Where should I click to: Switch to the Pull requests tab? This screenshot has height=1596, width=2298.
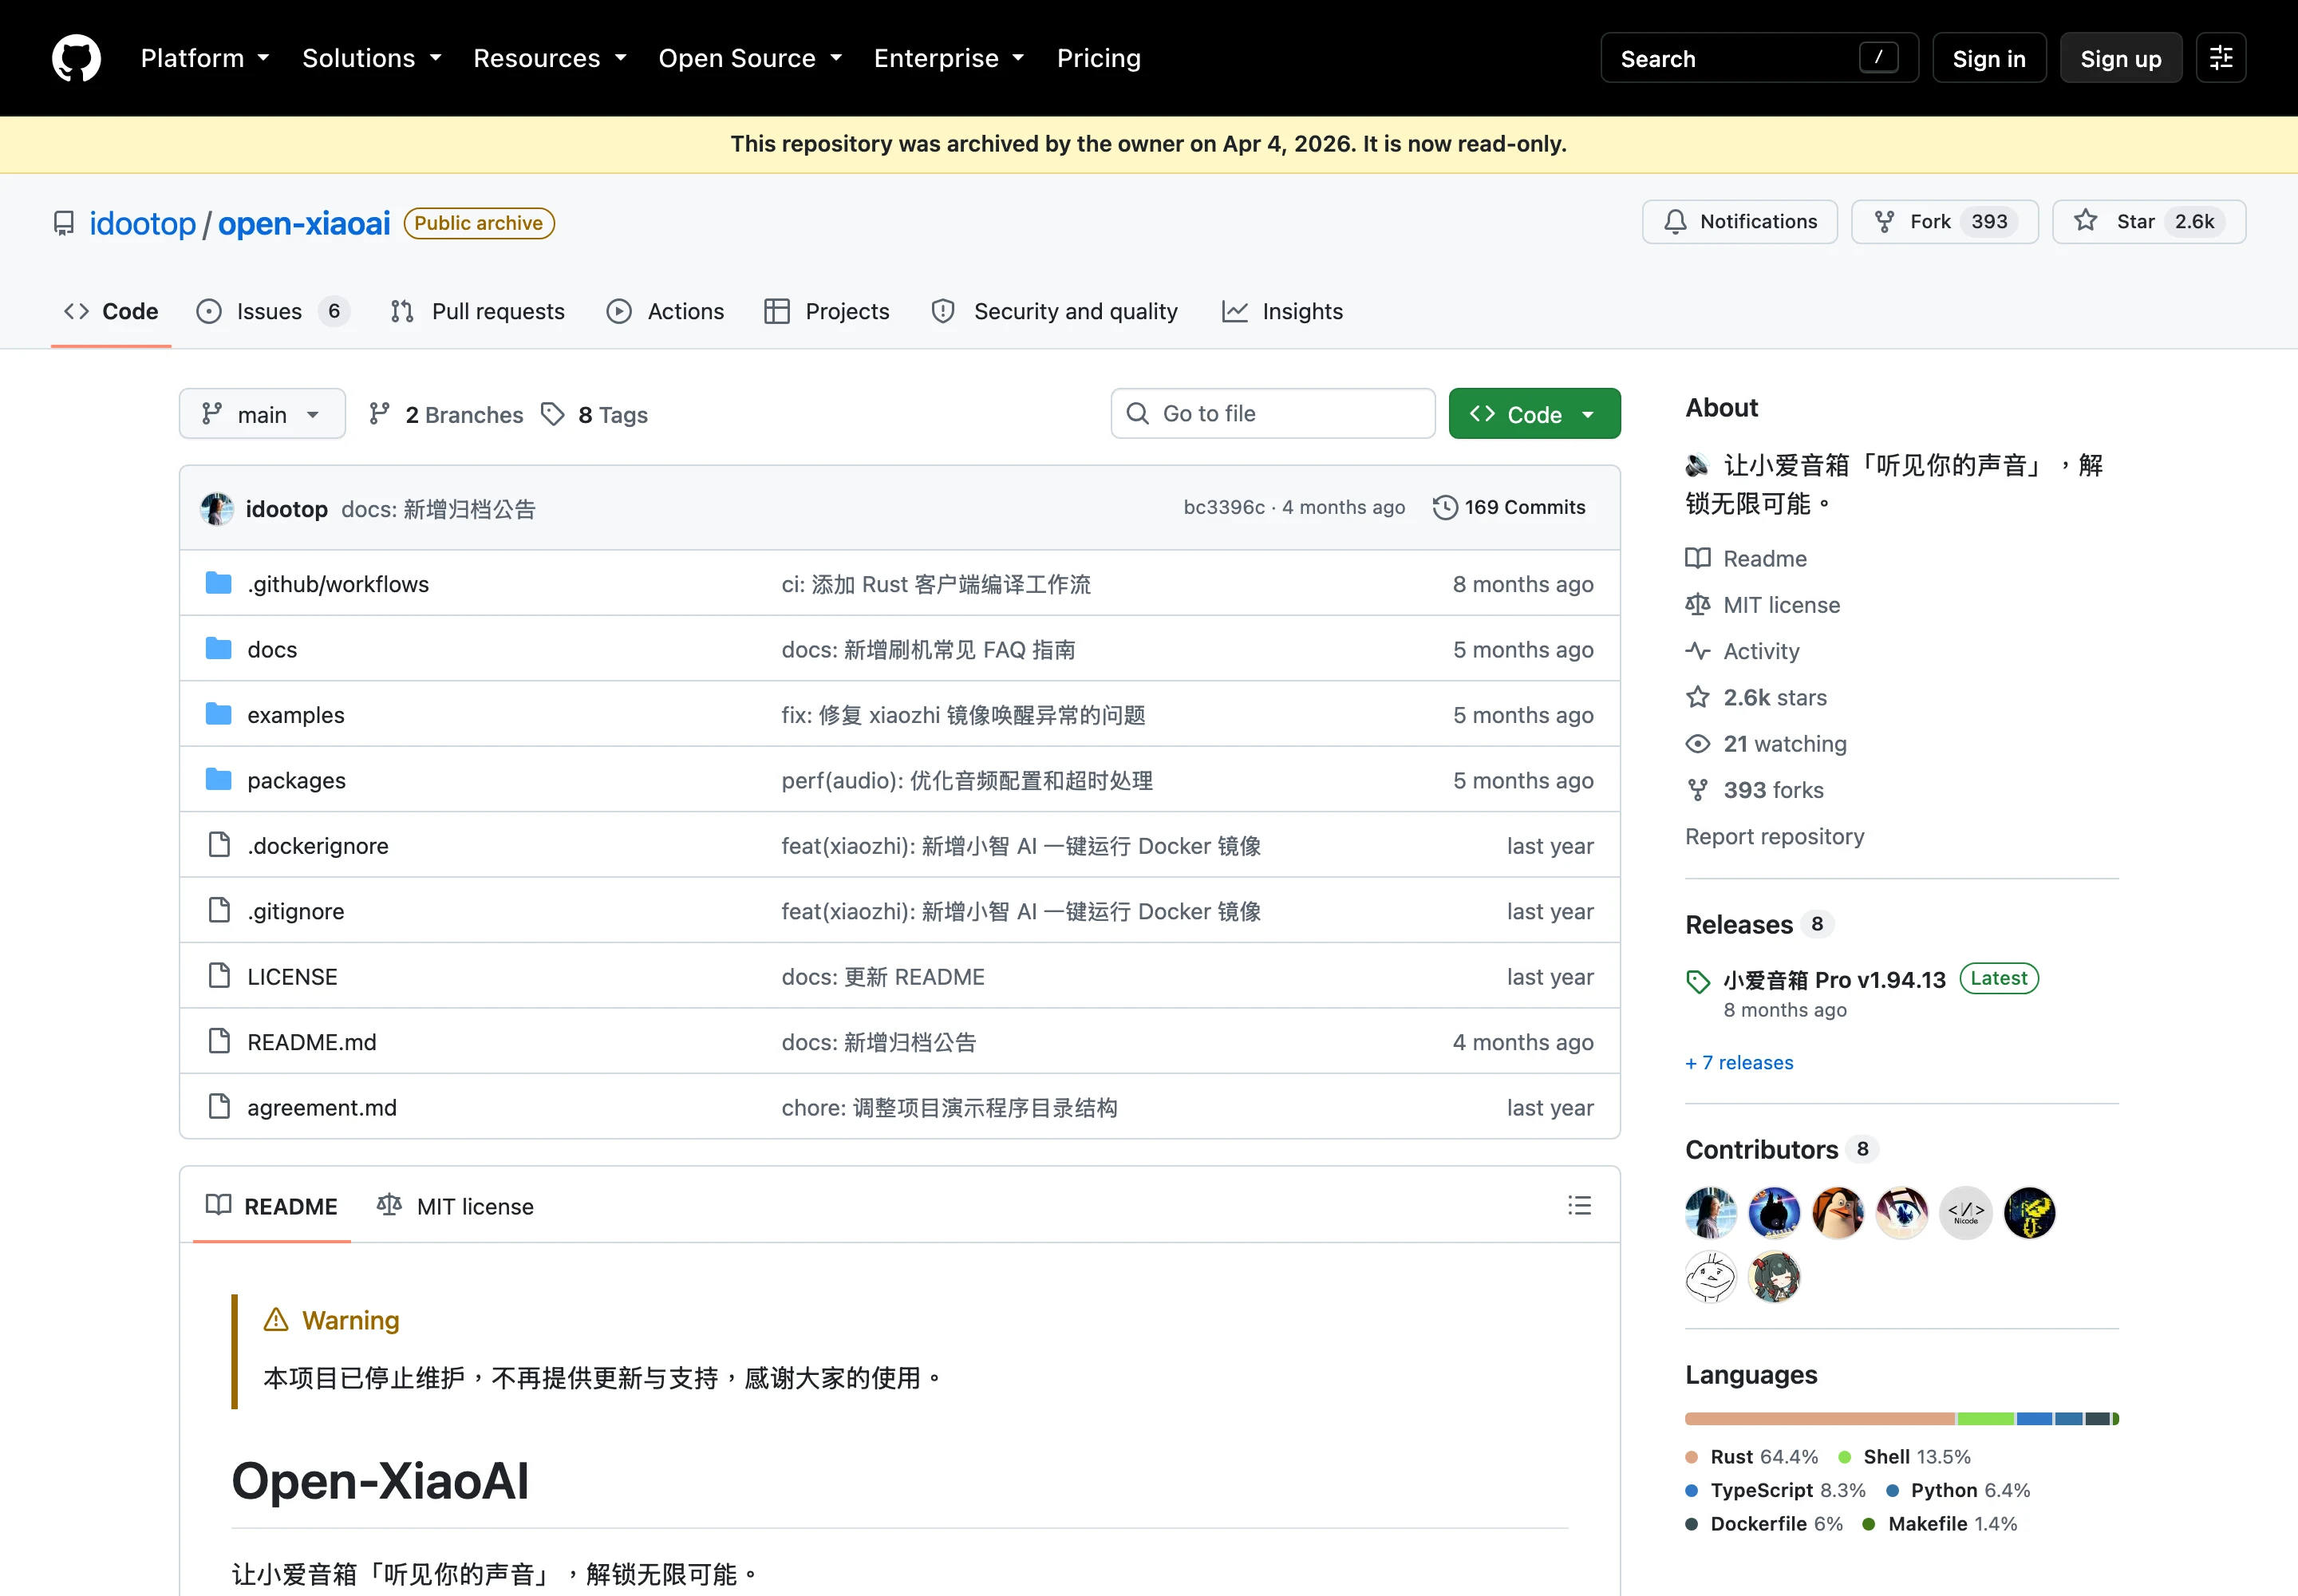[x=477, y=312]
